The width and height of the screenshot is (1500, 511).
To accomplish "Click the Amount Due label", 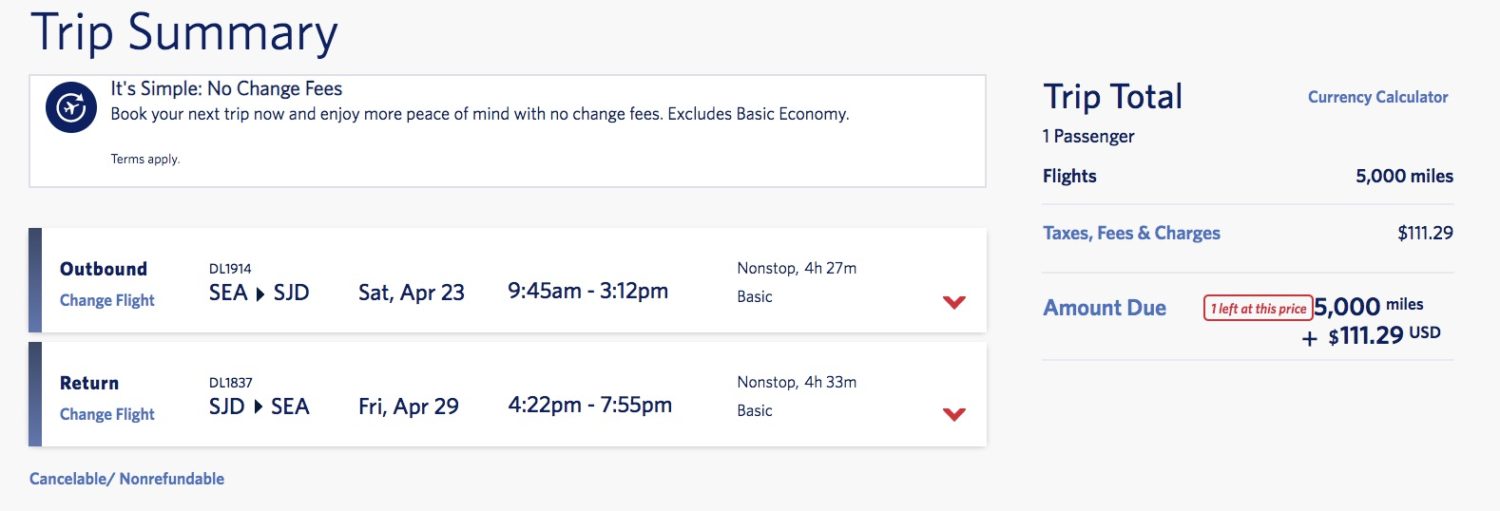I will [1104, 308].
